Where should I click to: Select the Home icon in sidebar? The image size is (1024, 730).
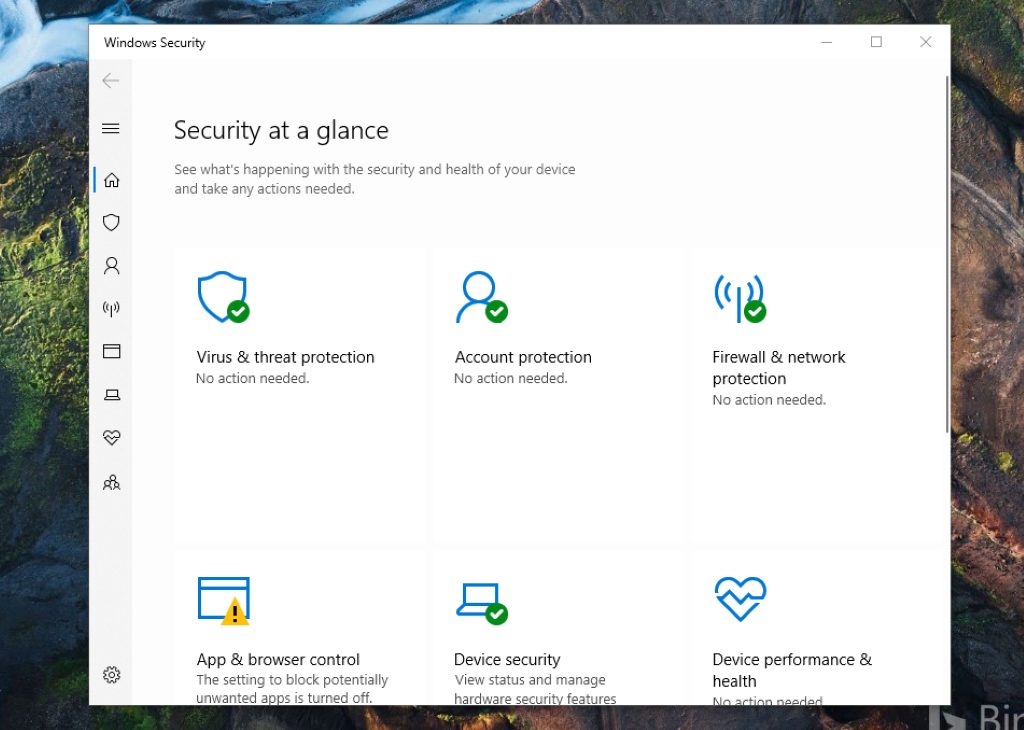(112, 180)
